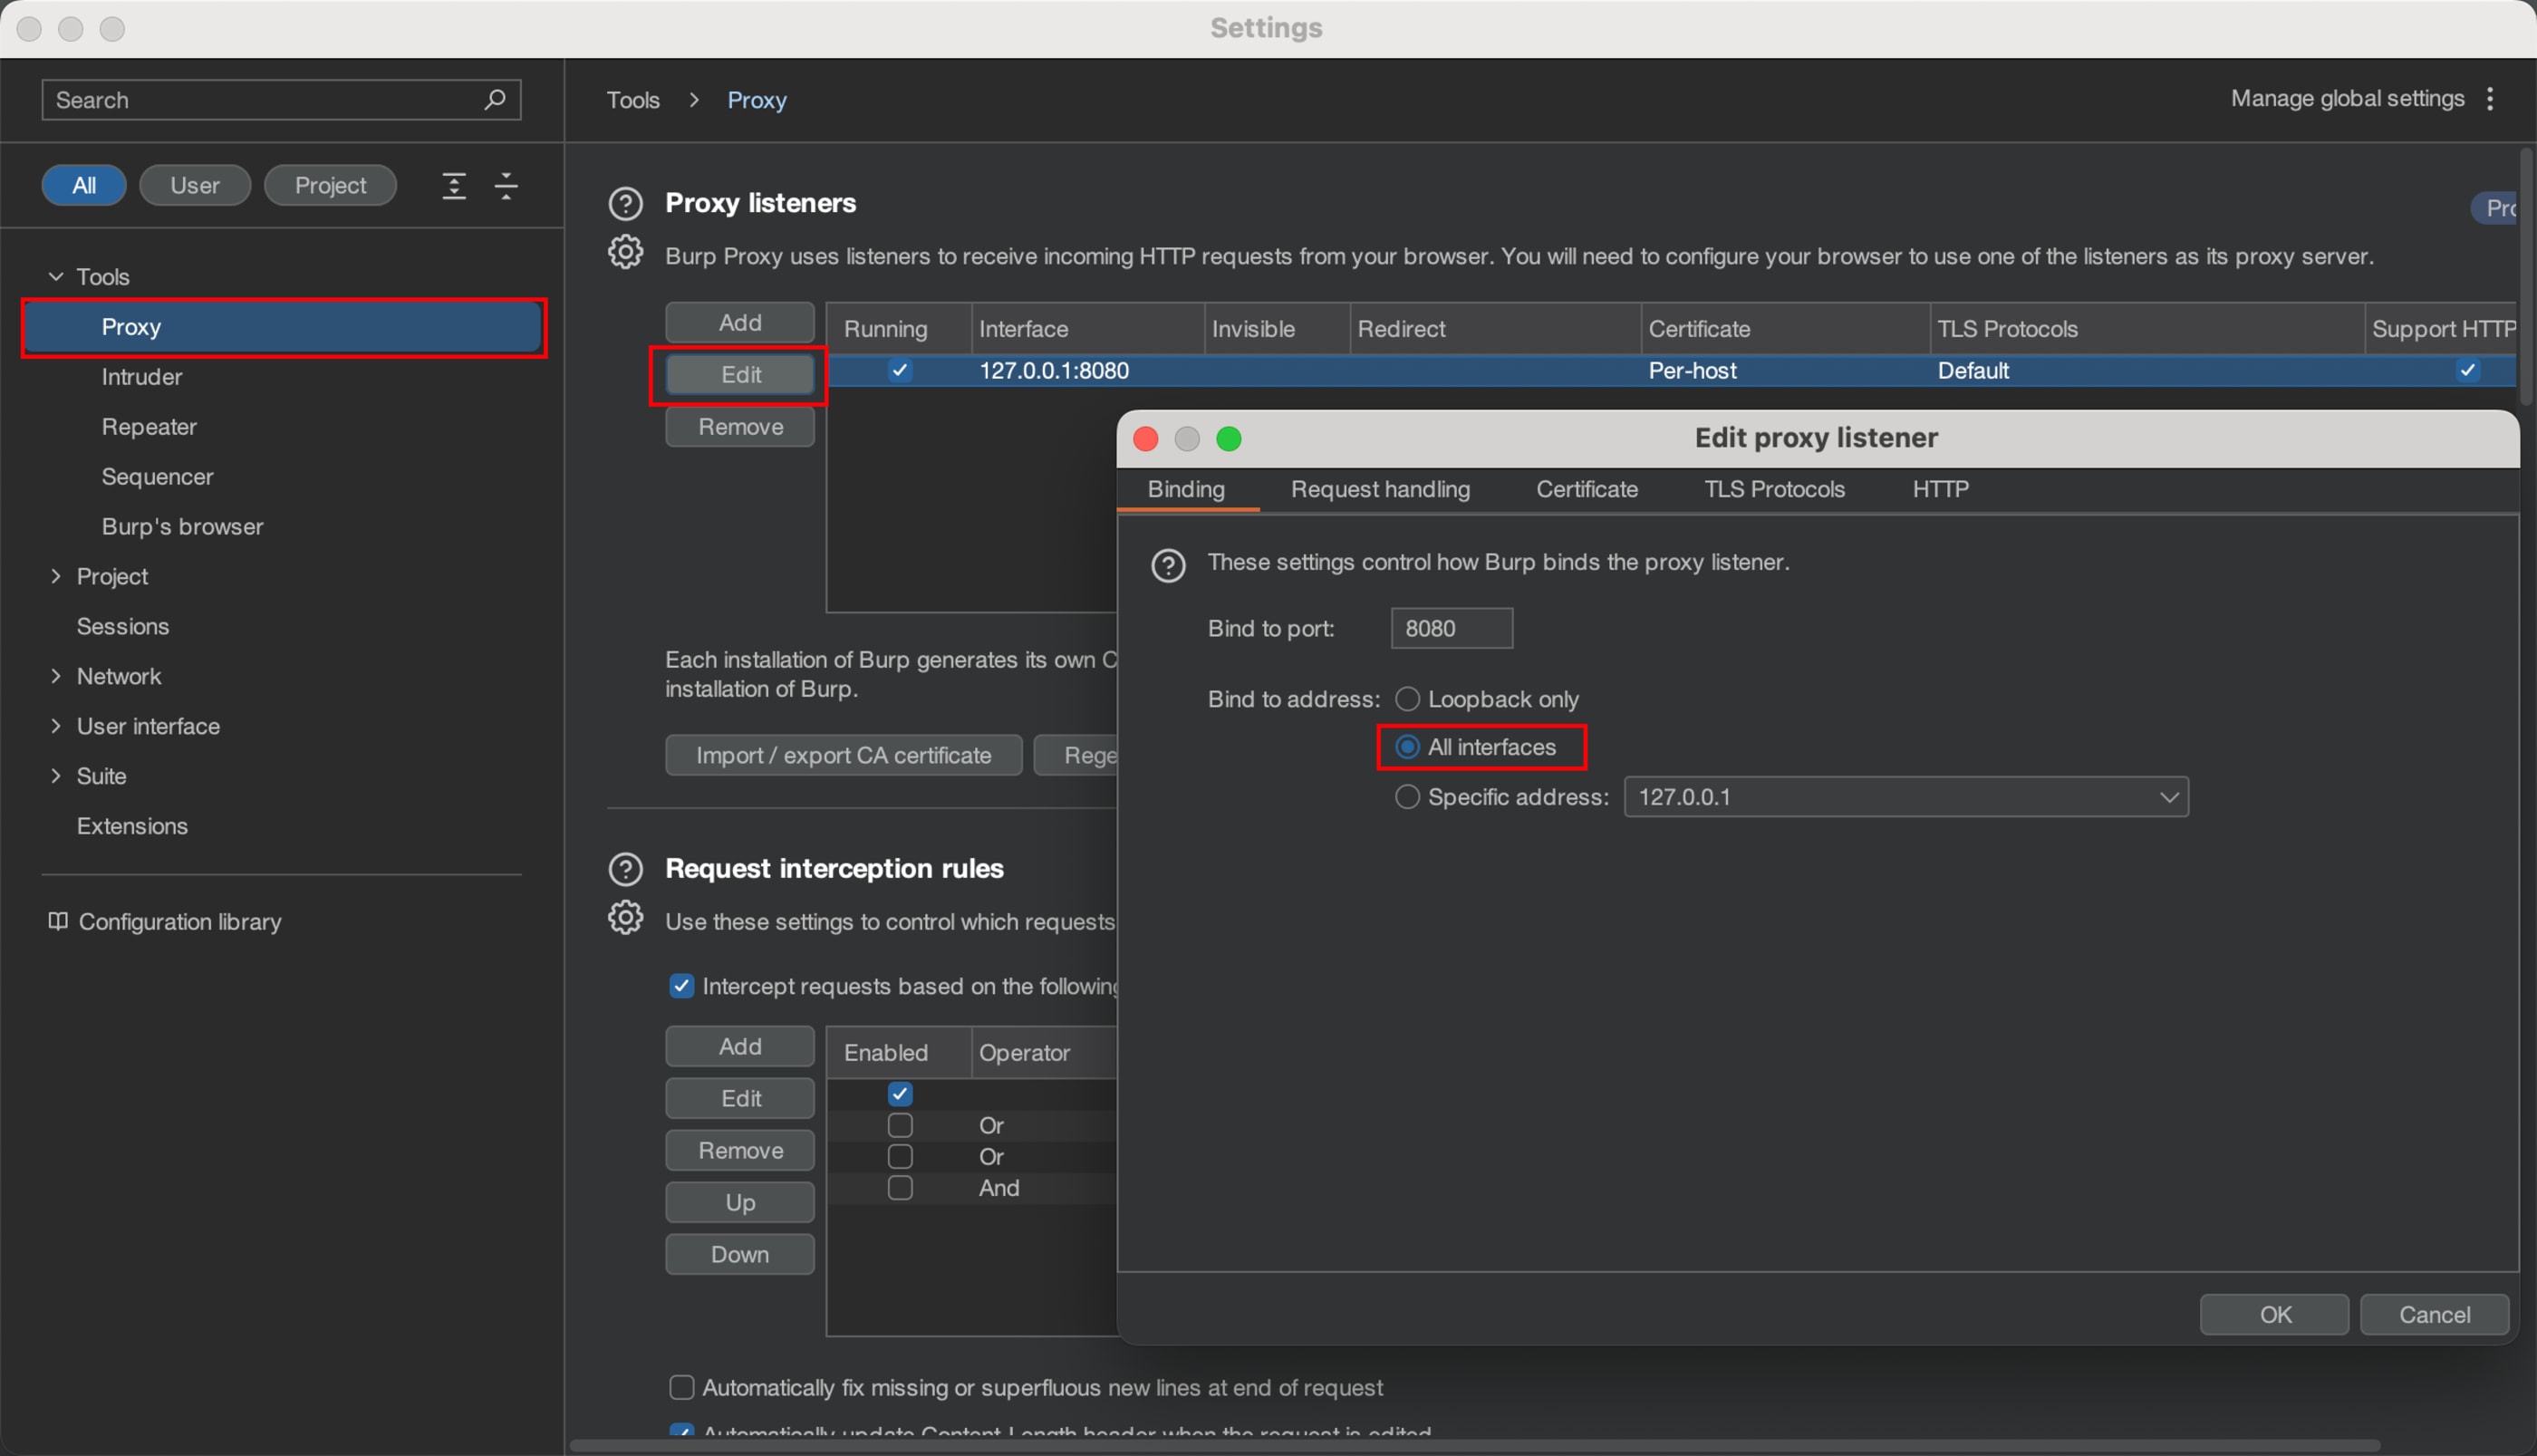Image resolution: width=2537 pixels, height=1456 pixels.
Task: Expand the Network settings tree node
Action: pyautogui.click(x=56, y=676)
